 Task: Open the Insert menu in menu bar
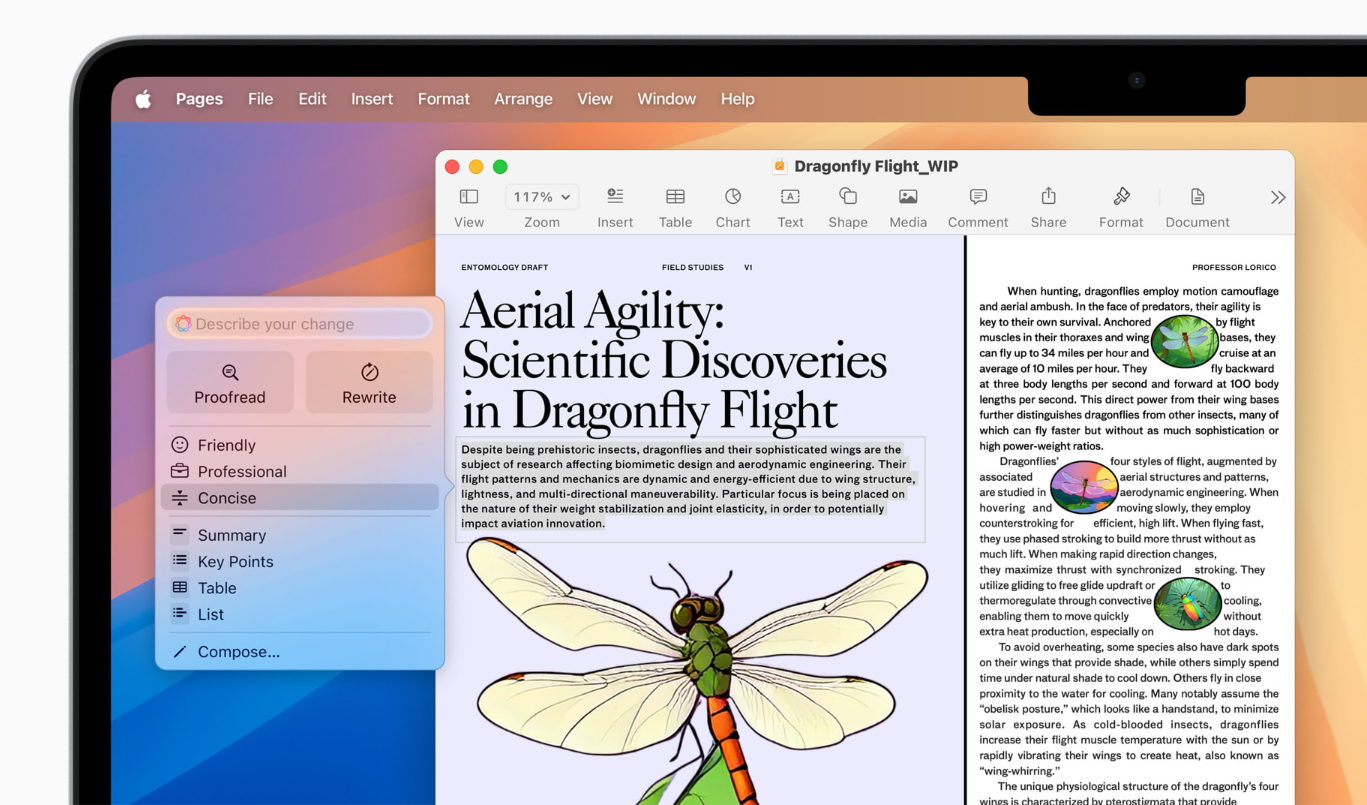pos(372,99)
